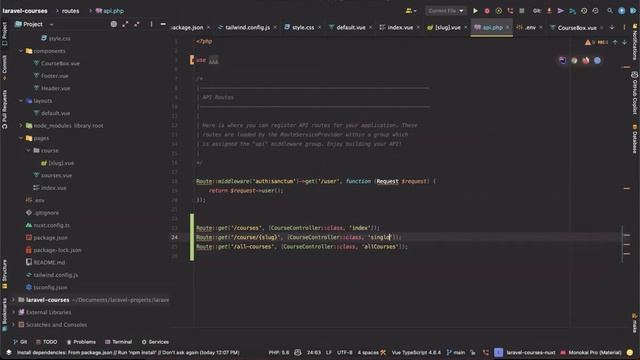Image resolution: width=640 pixels, height=360 pixels.
Task: Open the Project panel options kebab menu
Action: (x=151, y=24)
